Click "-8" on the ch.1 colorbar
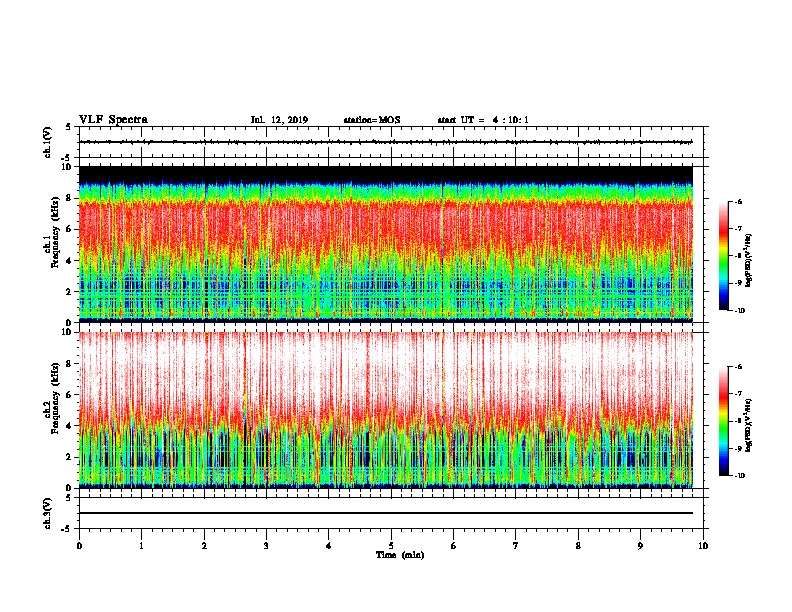The height and width of the screenshot is (612, 792). [x=738, y=256]
